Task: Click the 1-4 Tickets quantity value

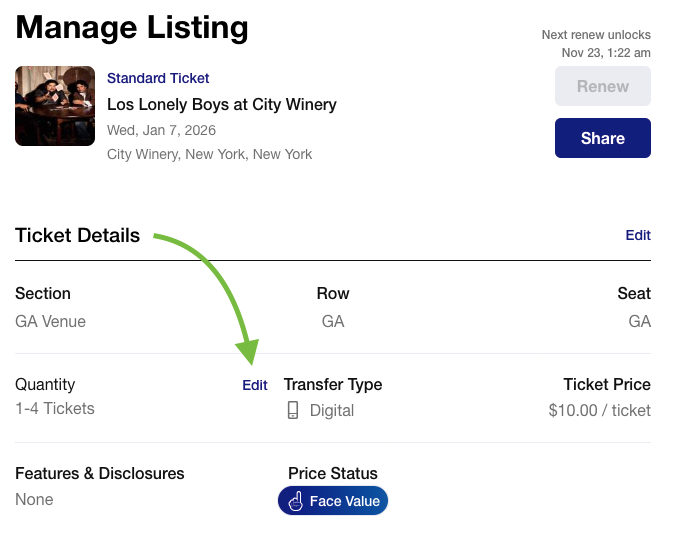Action: (x=55, y=408)
